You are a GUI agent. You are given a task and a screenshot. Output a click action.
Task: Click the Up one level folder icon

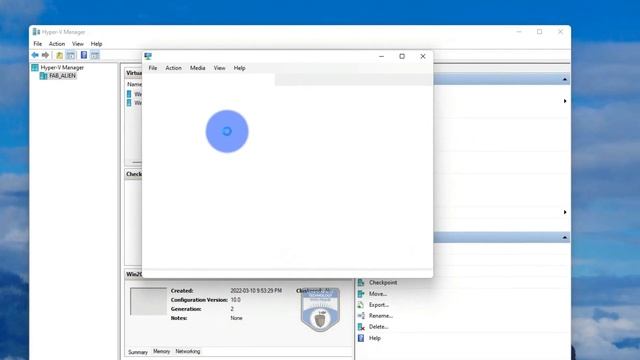(60, 55)
